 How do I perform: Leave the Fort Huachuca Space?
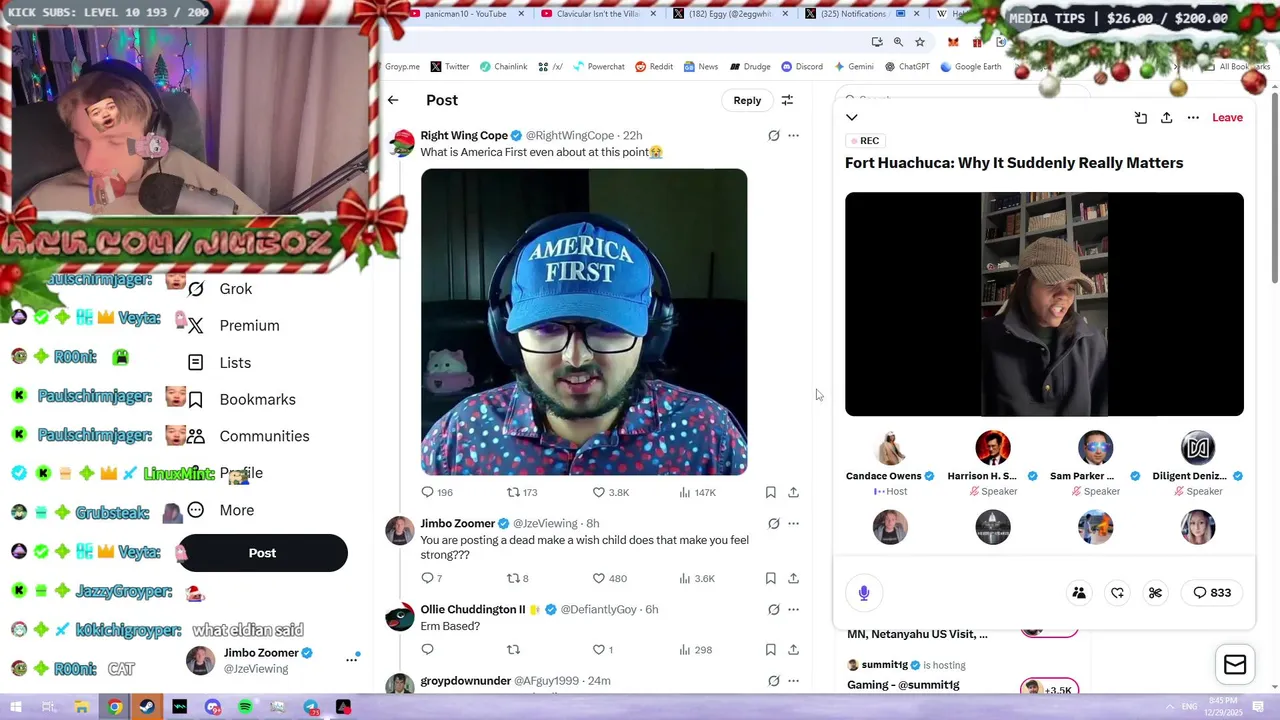pos(1227,117)
